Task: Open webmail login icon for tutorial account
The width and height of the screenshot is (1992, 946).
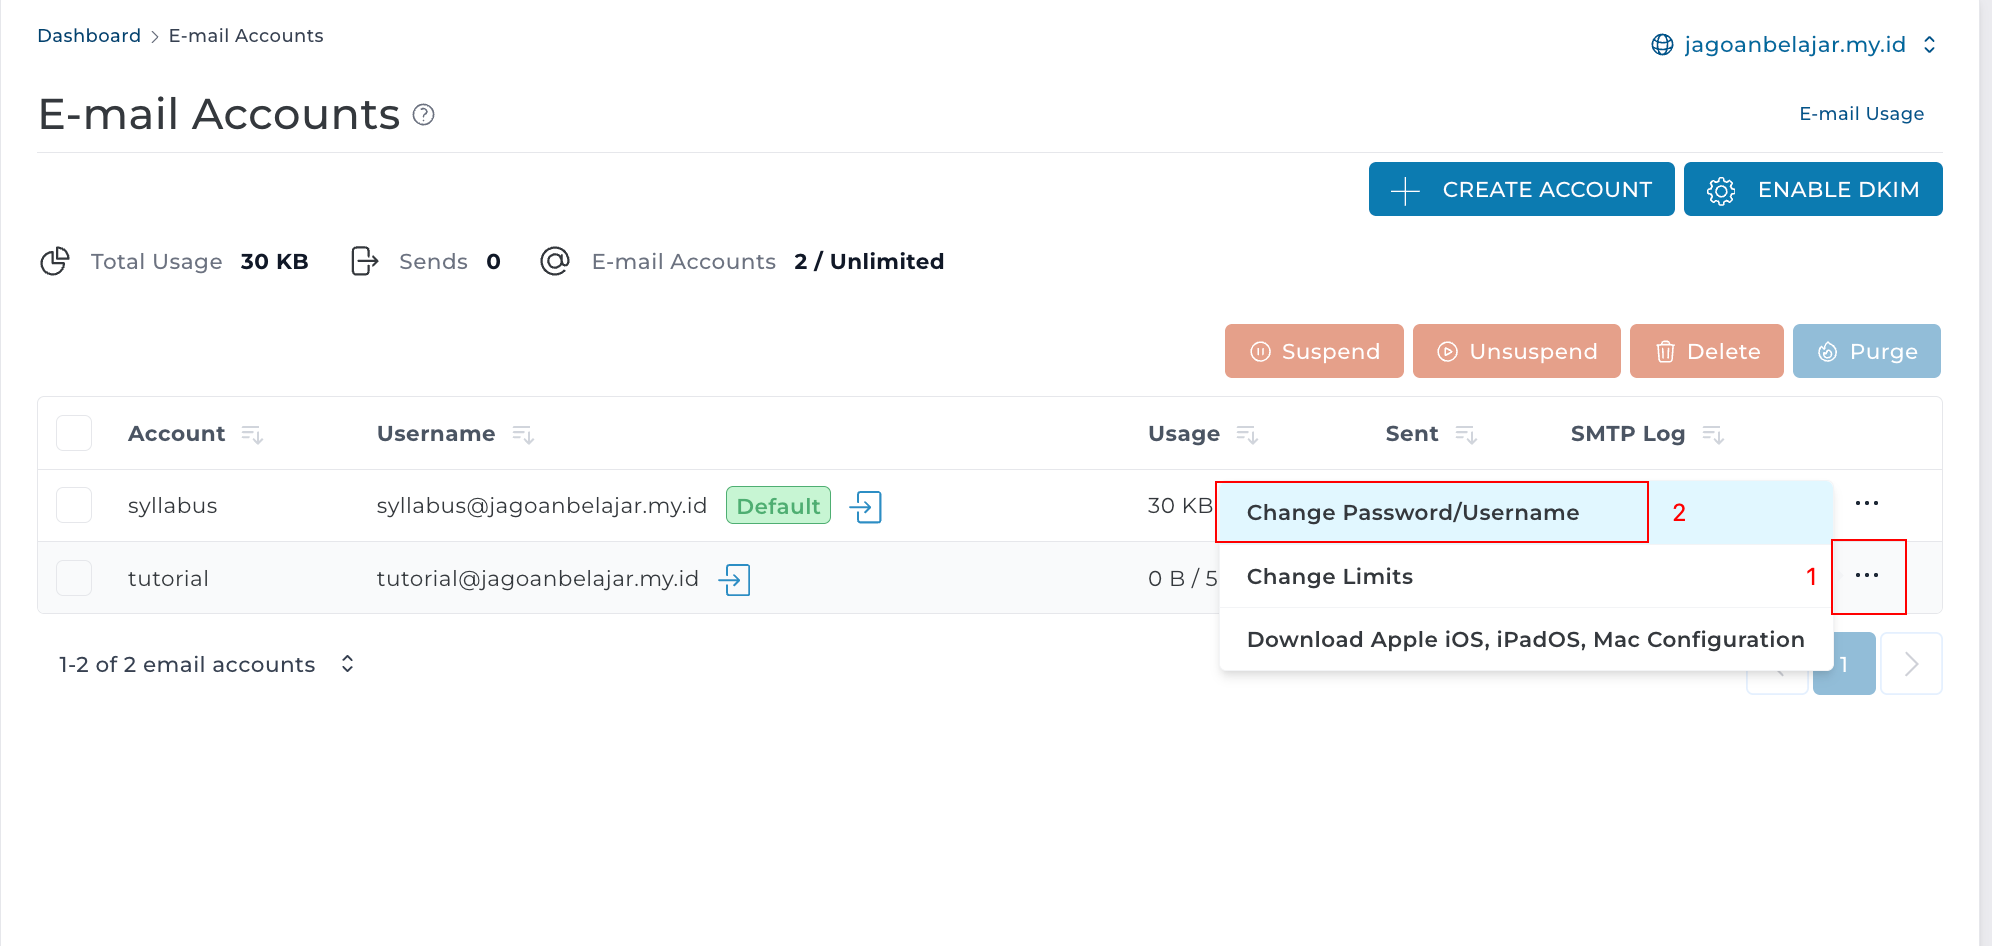Action: click(x=735, y=579)
